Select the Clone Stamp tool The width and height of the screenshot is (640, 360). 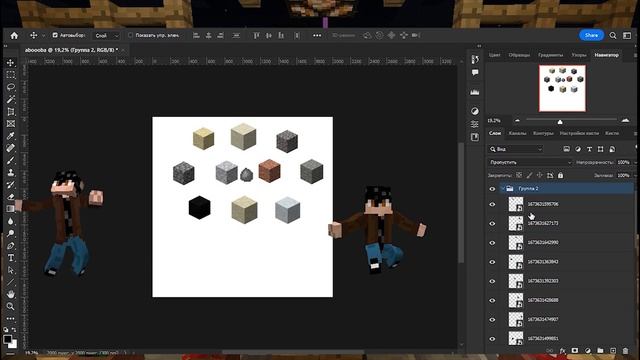11,172
